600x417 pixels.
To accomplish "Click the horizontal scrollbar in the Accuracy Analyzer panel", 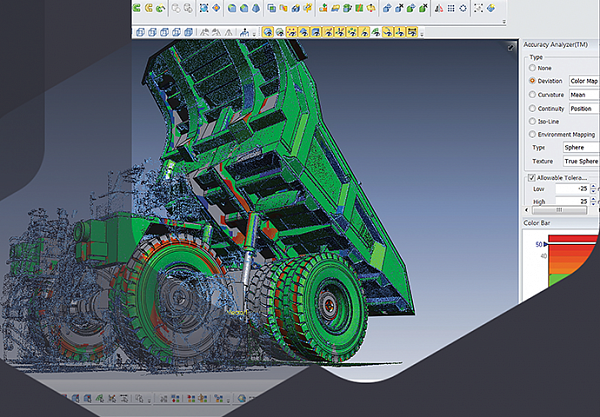I will click(x=560, y=212).
